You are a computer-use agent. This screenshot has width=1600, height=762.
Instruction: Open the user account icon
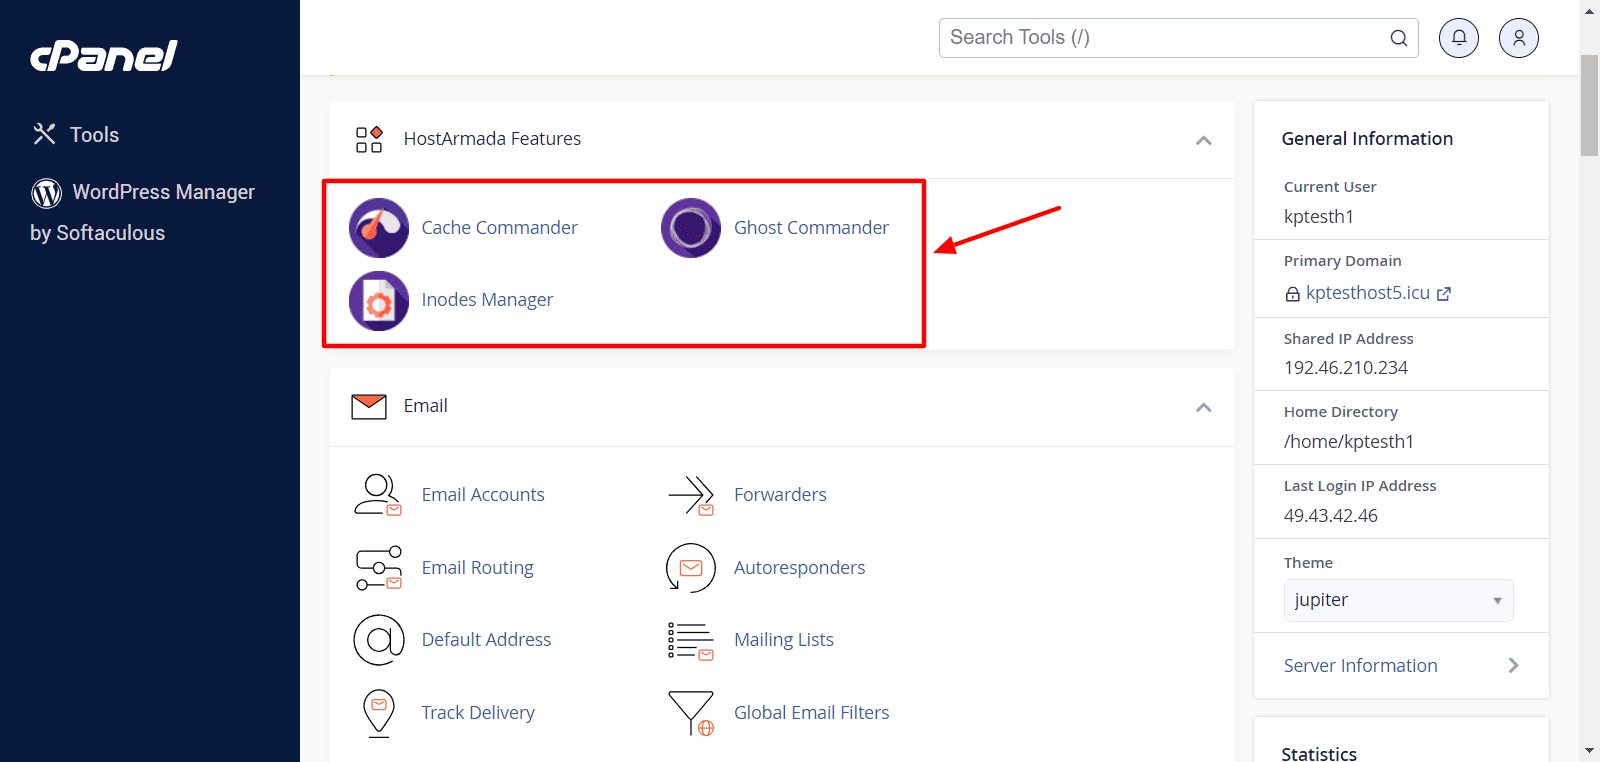click(1518, 38)
